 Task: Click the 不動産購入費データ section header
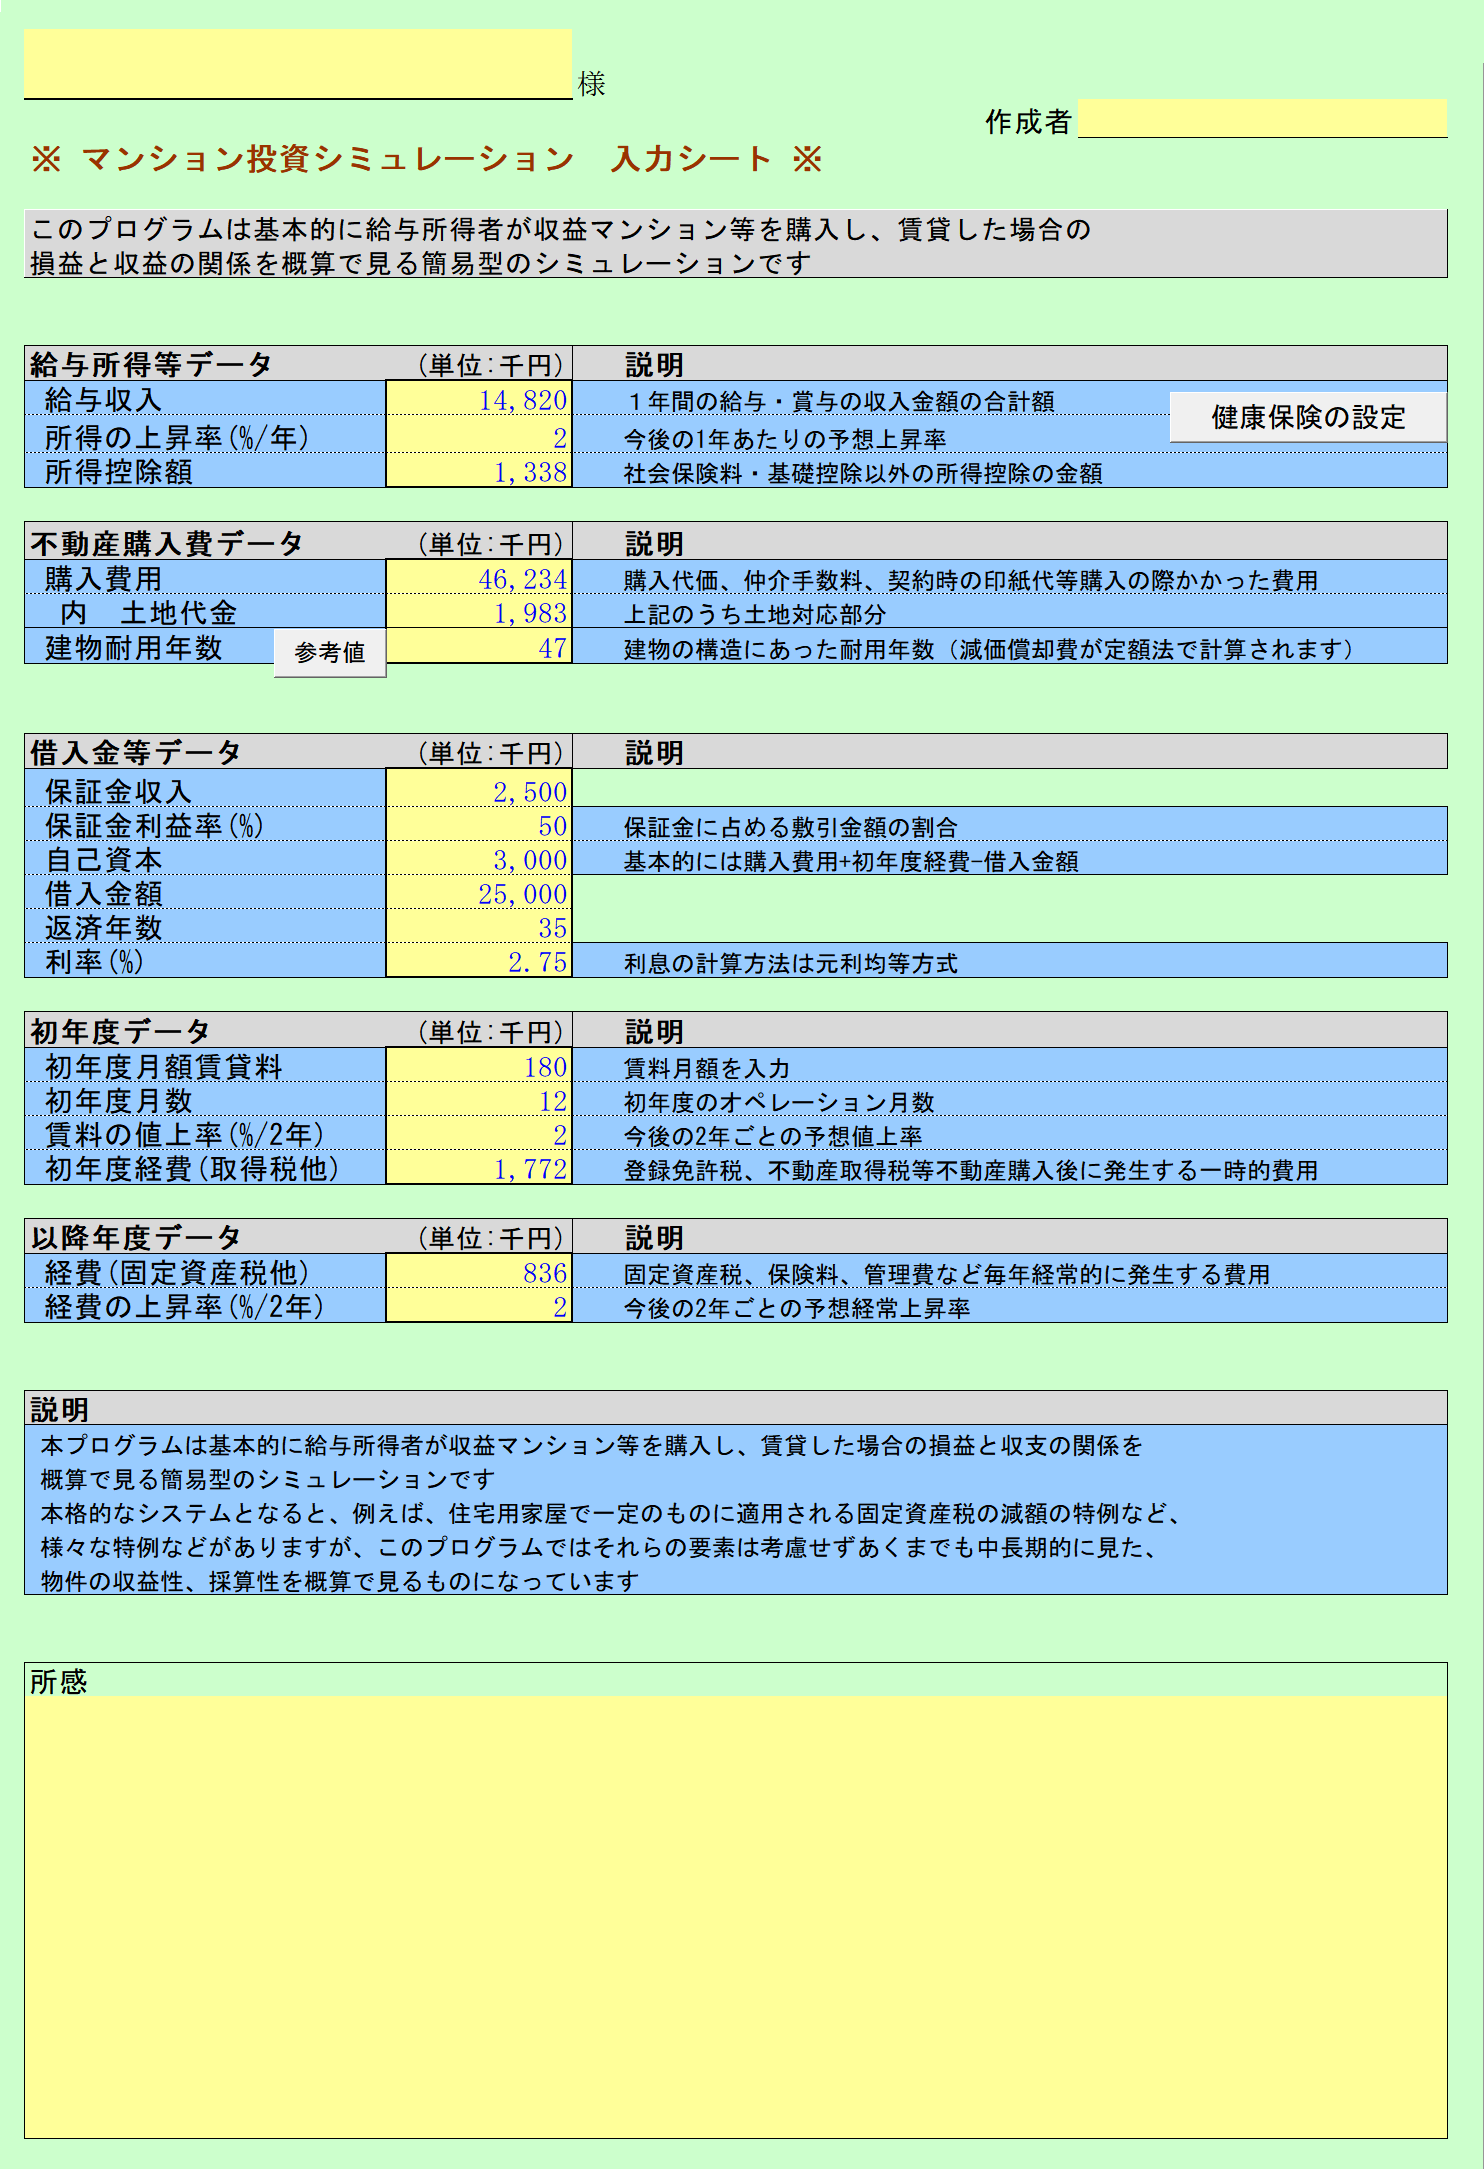coord(167,543)
